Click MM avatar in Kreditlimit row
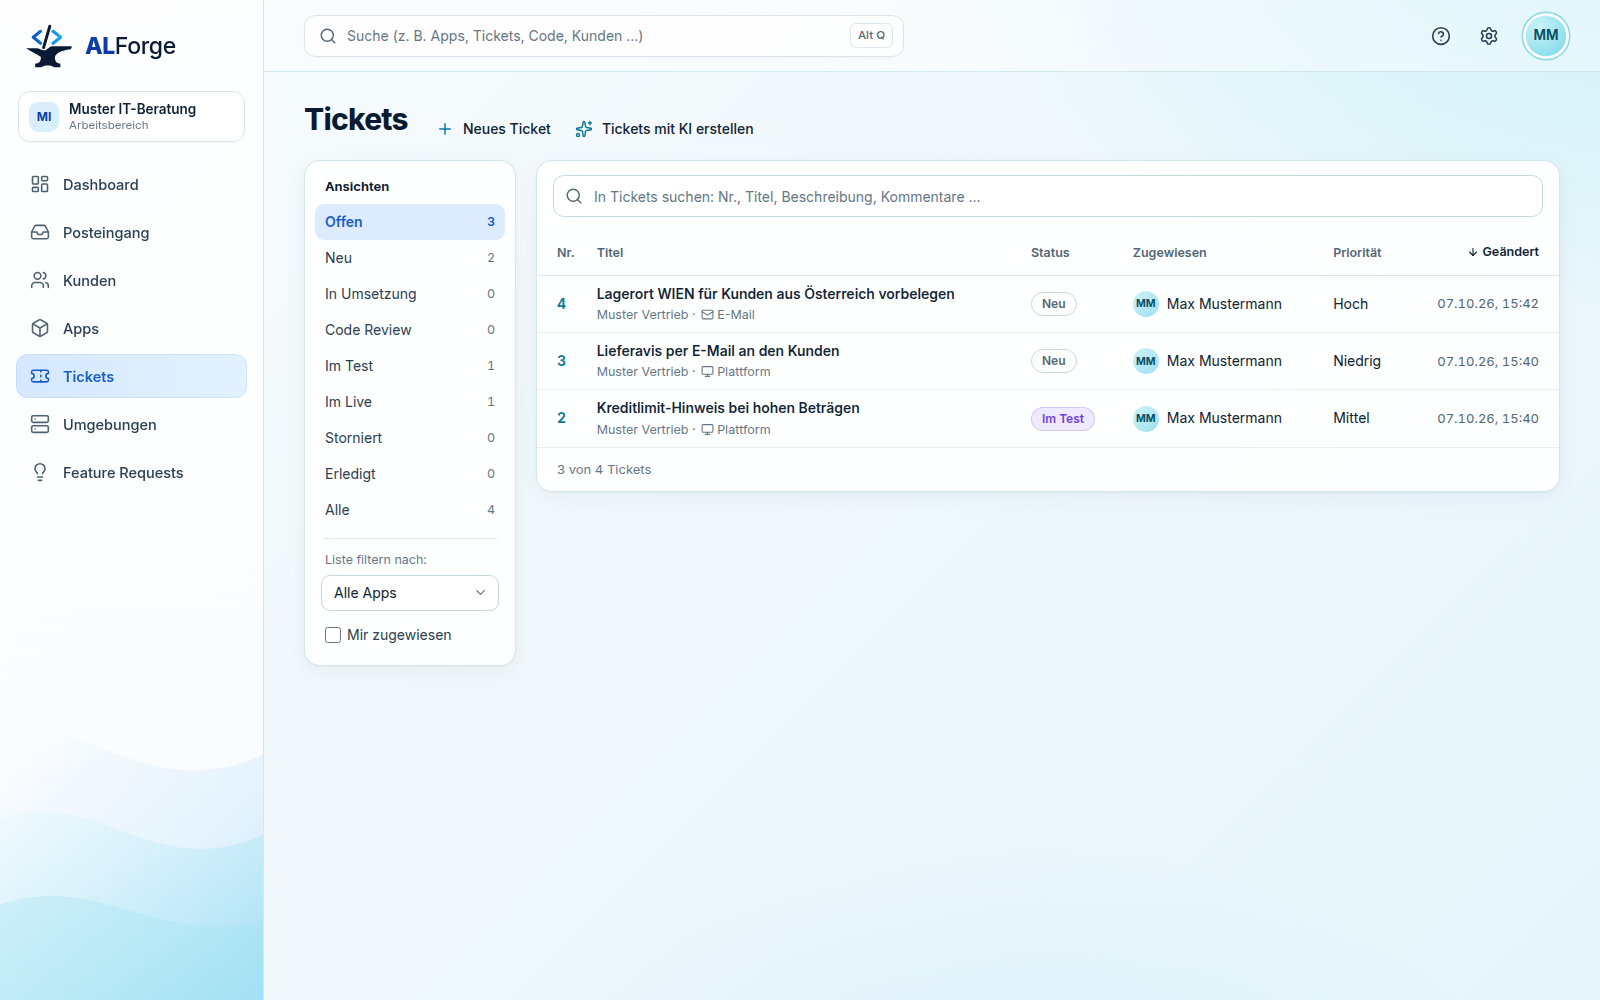The width and height of the screenshot is (1600, 1000). 1146,418
